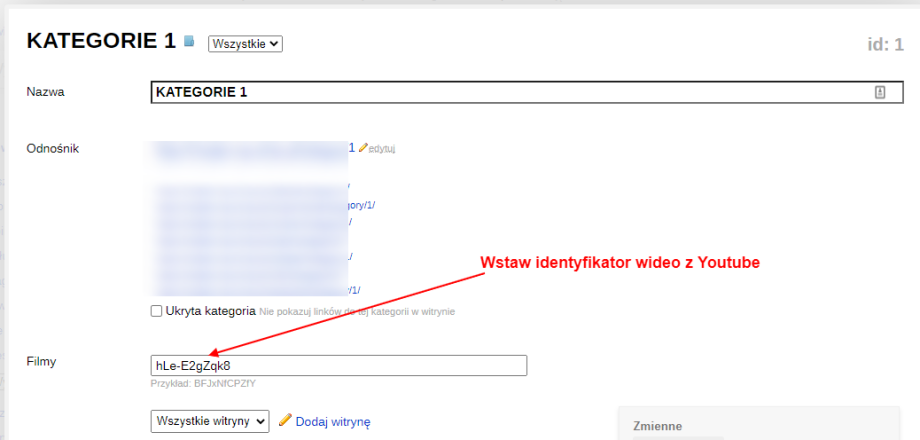Open the Wszystkie witryny dropdown
The width and height of the screenshot is (920, 440).
[210, 421]
